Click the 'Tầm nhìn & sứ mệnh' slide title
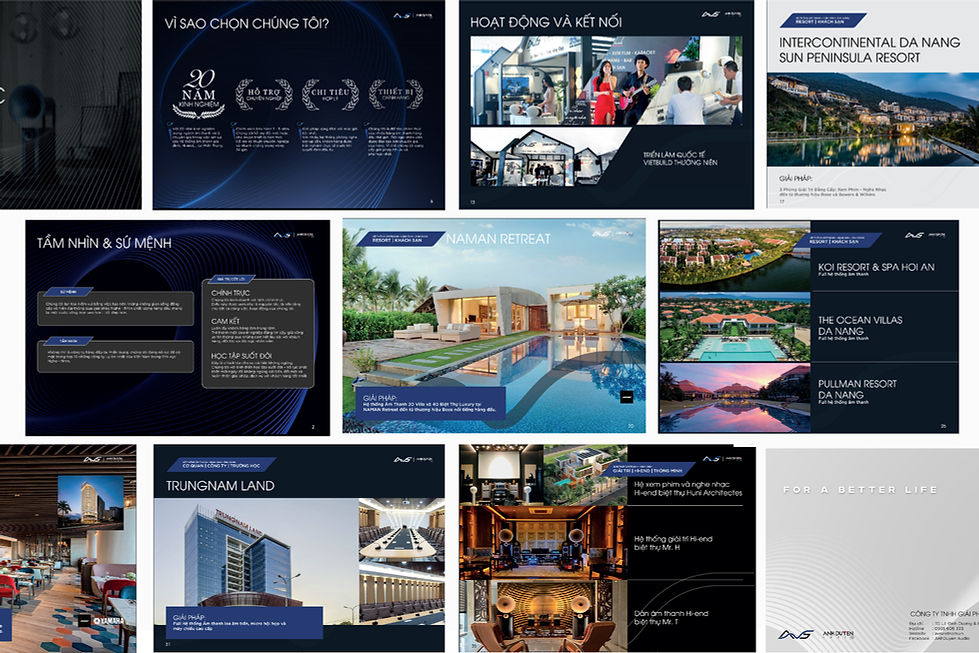The image size is (979, 653). coord(104,243)
